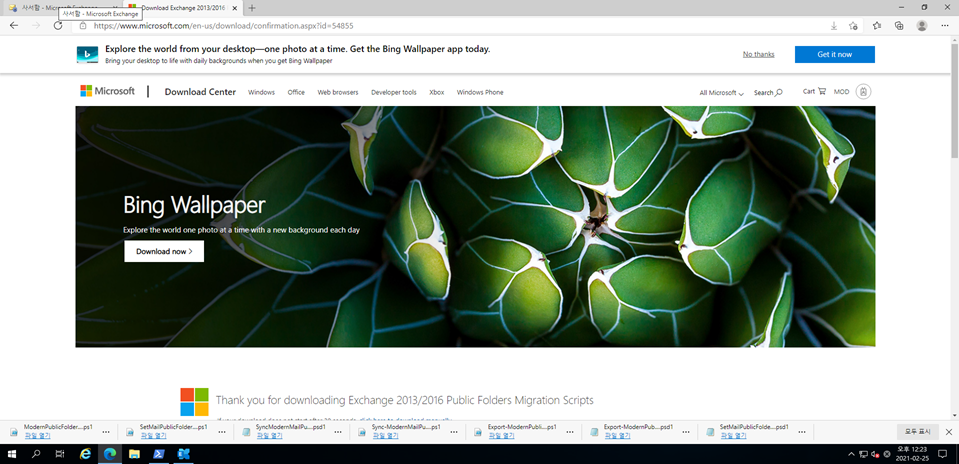Click the Bing Wallpaper hero image

[x=475, y=226]
